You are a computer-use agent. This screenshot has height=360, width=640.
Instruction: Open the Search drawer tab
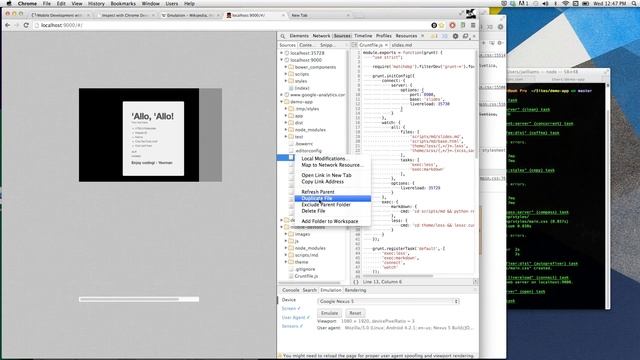click(309, 290)
